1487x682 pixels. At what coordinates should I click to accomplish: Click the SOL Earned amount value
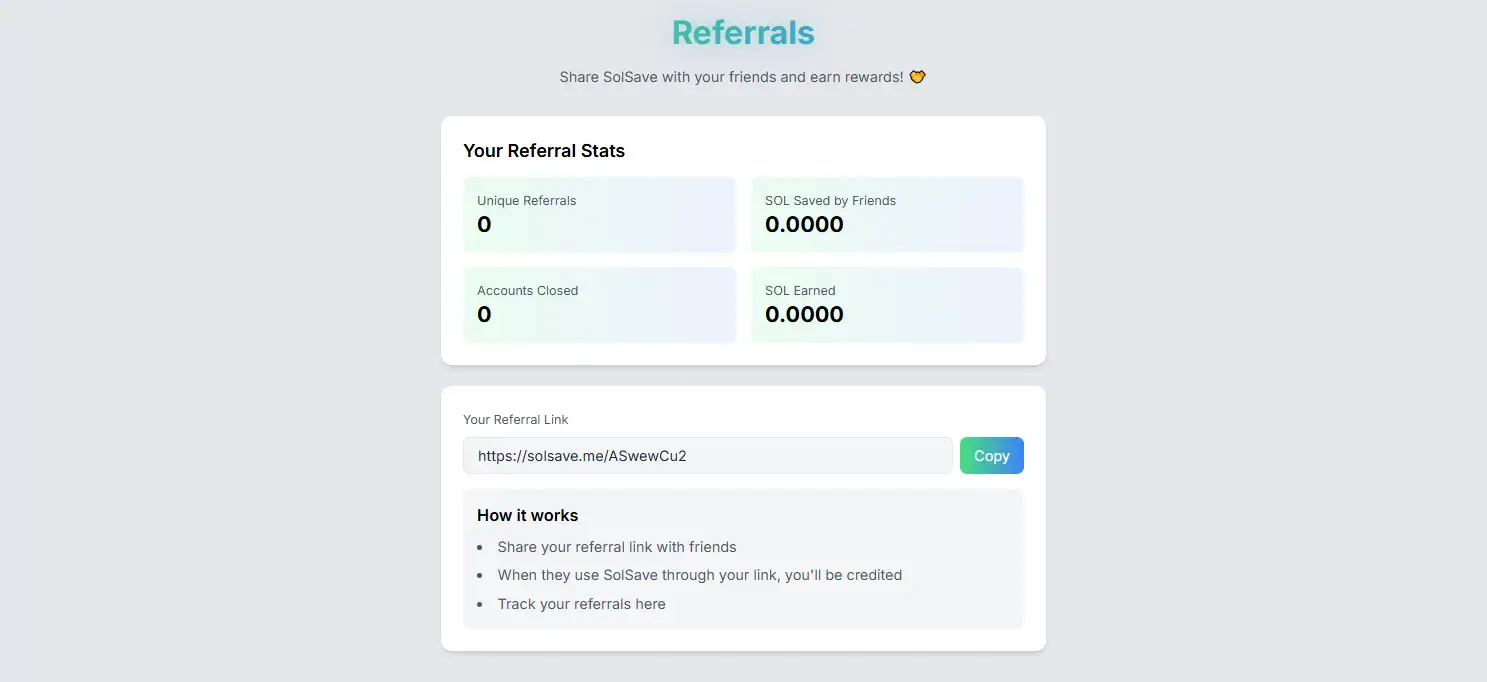804,315
